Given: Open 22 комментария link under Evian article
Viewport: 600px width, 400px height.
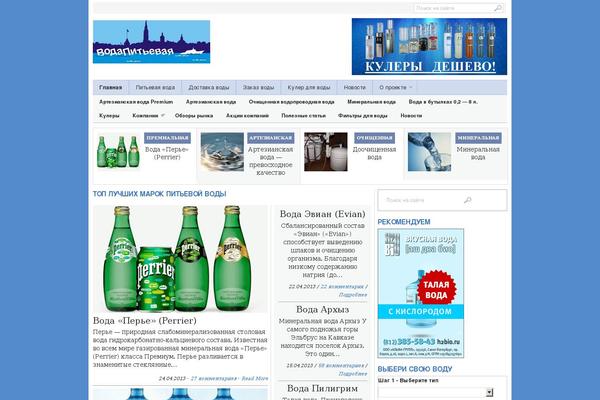Looking at the screenshot, I should click(x=342, y=286).
